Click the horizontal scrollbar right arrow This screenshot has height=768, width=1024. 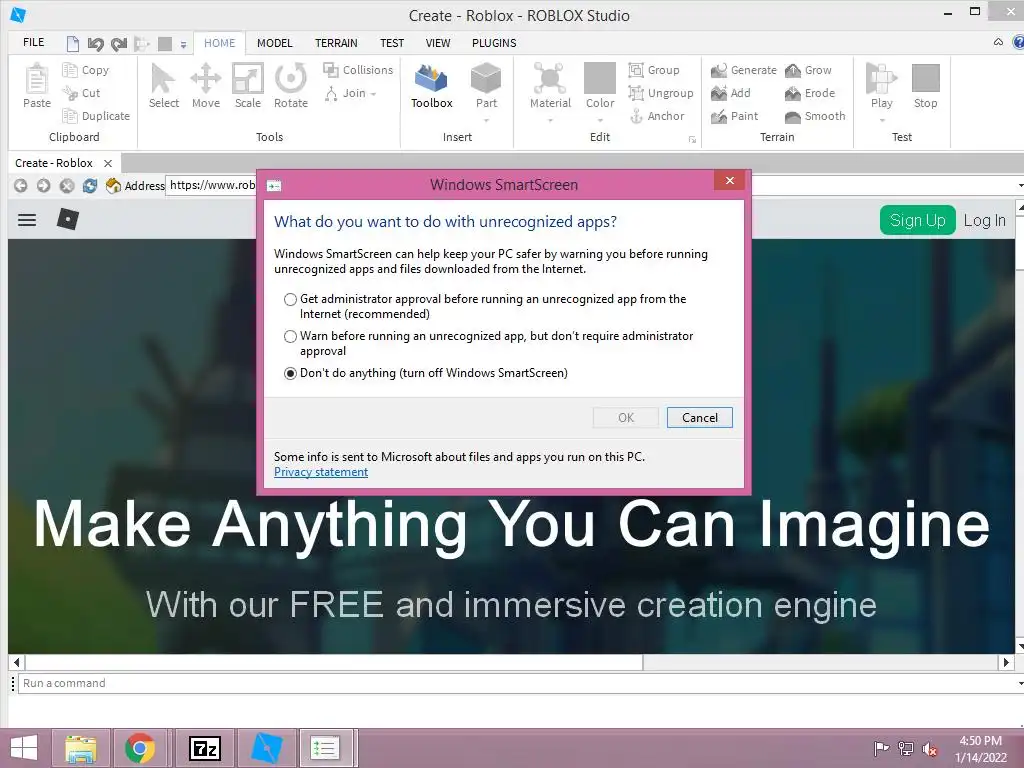pos(1006,662)
